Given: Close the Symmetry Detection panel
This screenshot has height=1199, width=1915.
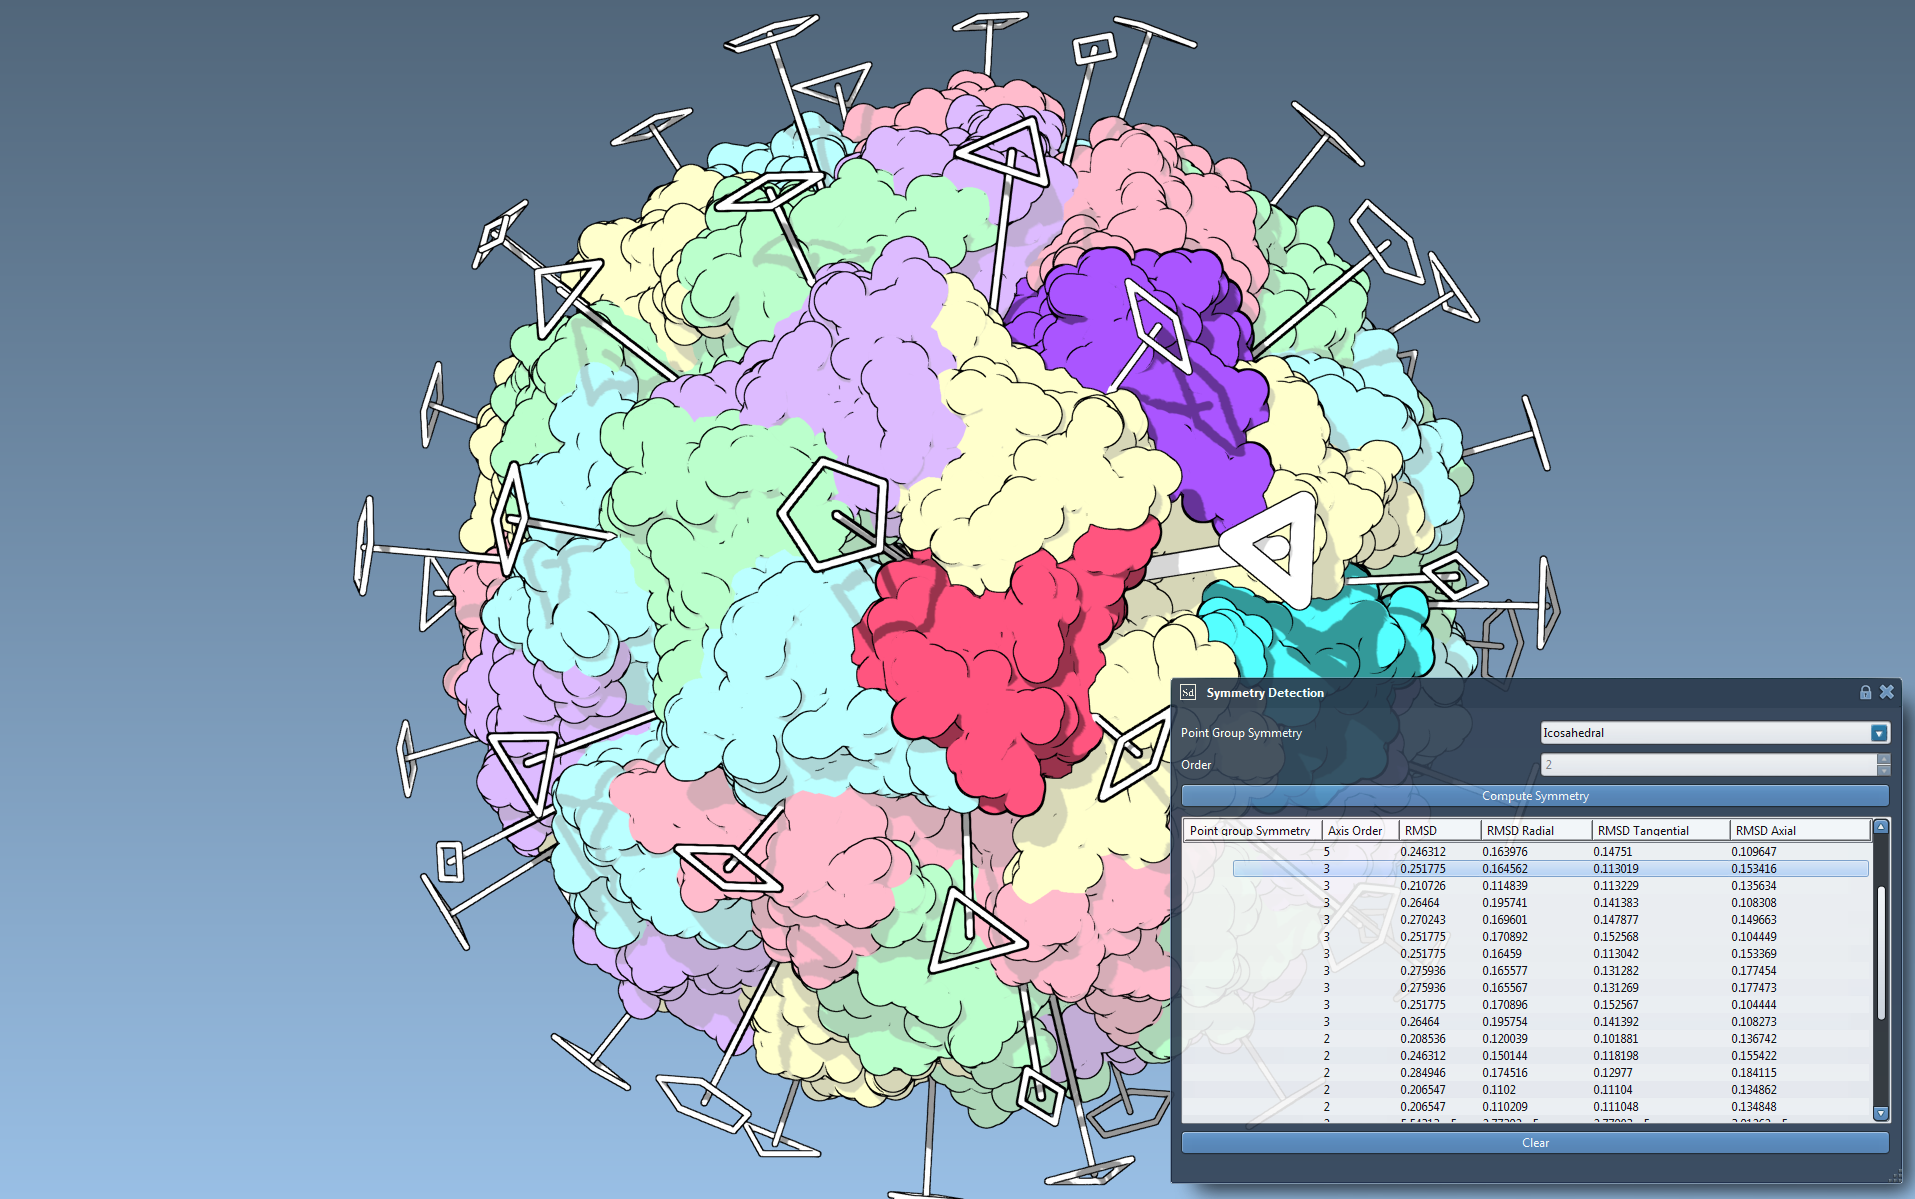Looking at the screenshot, I should 1887,692.
